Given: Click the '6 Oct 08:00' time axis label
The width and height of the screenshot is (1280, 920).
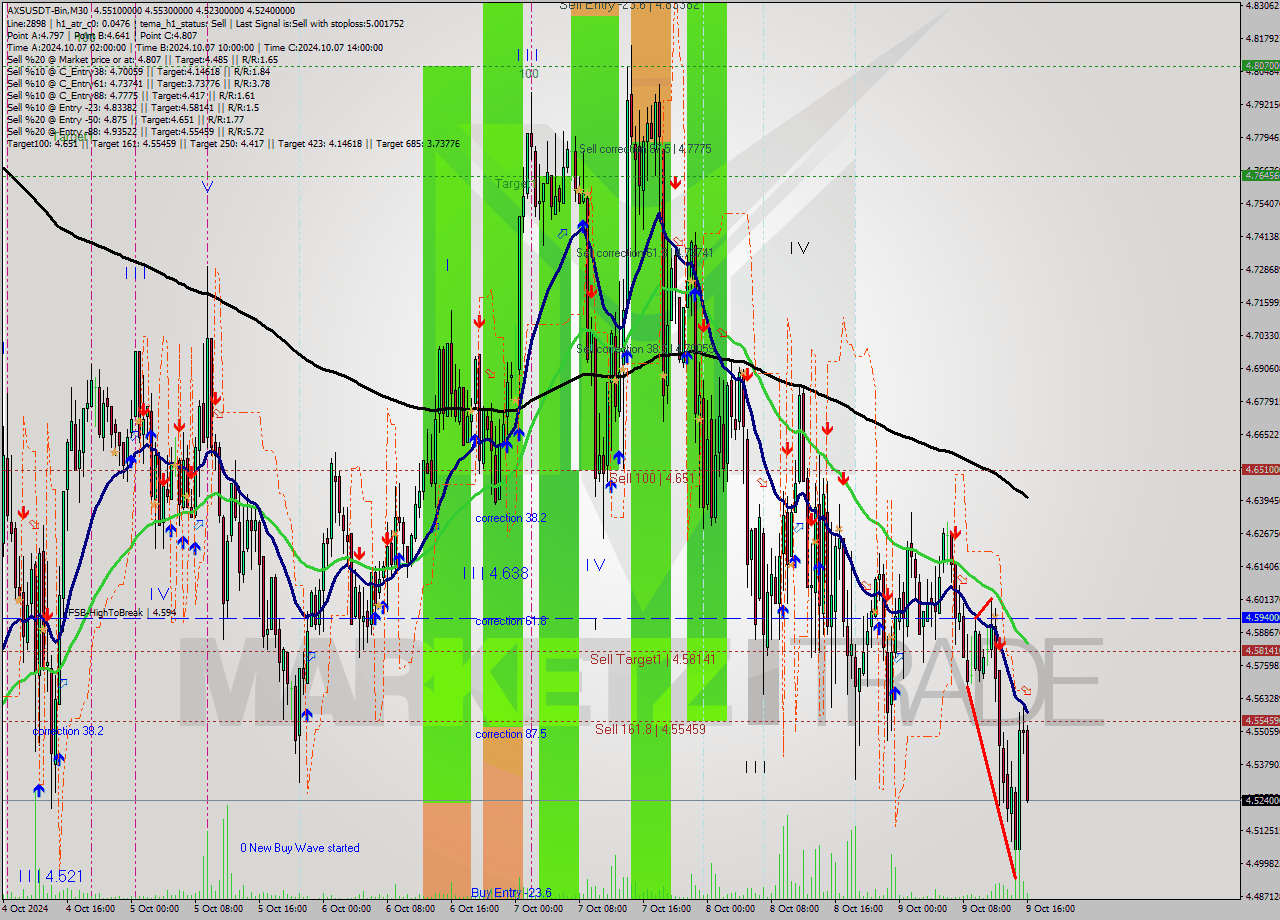Looking at the screenshot, I should [x=410, y=909].
